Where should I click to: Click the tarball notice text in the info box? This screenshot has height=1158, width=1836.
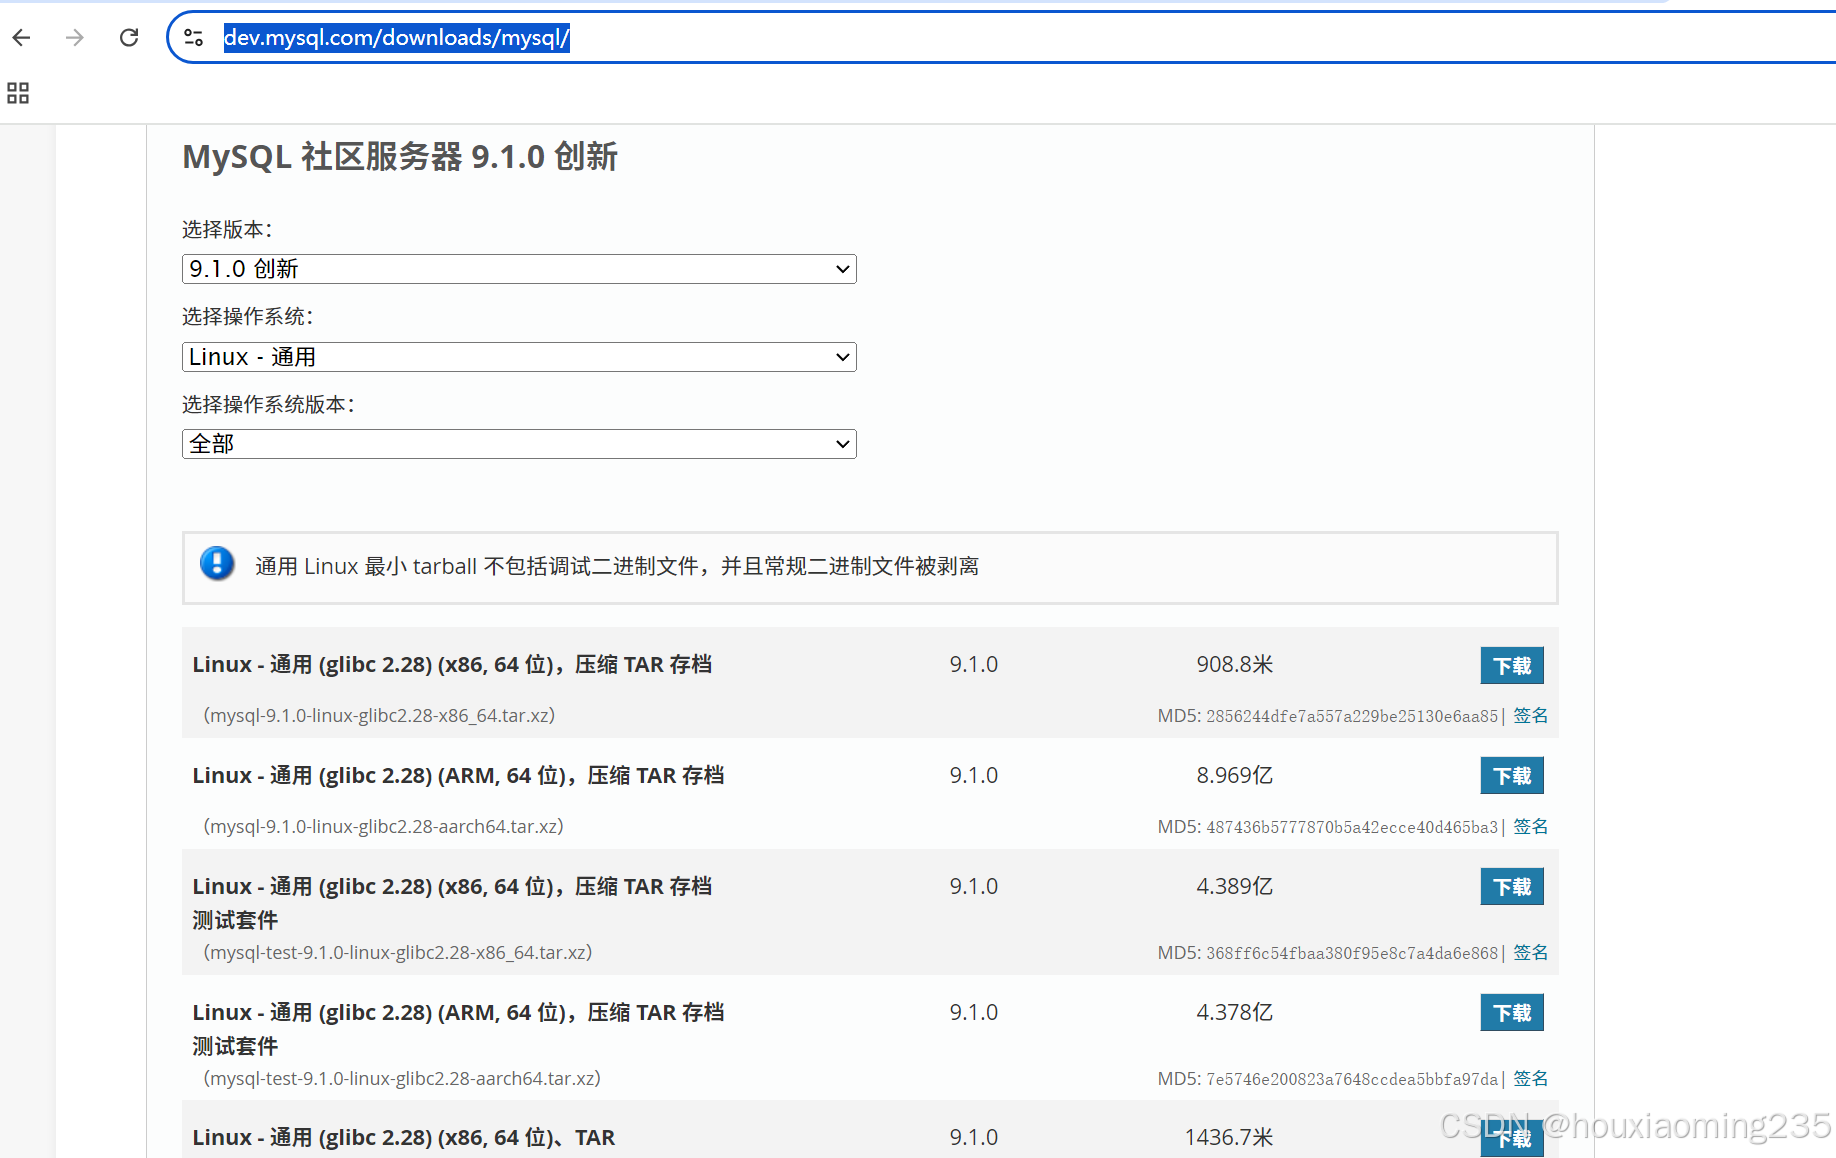[x=617, y=567]
